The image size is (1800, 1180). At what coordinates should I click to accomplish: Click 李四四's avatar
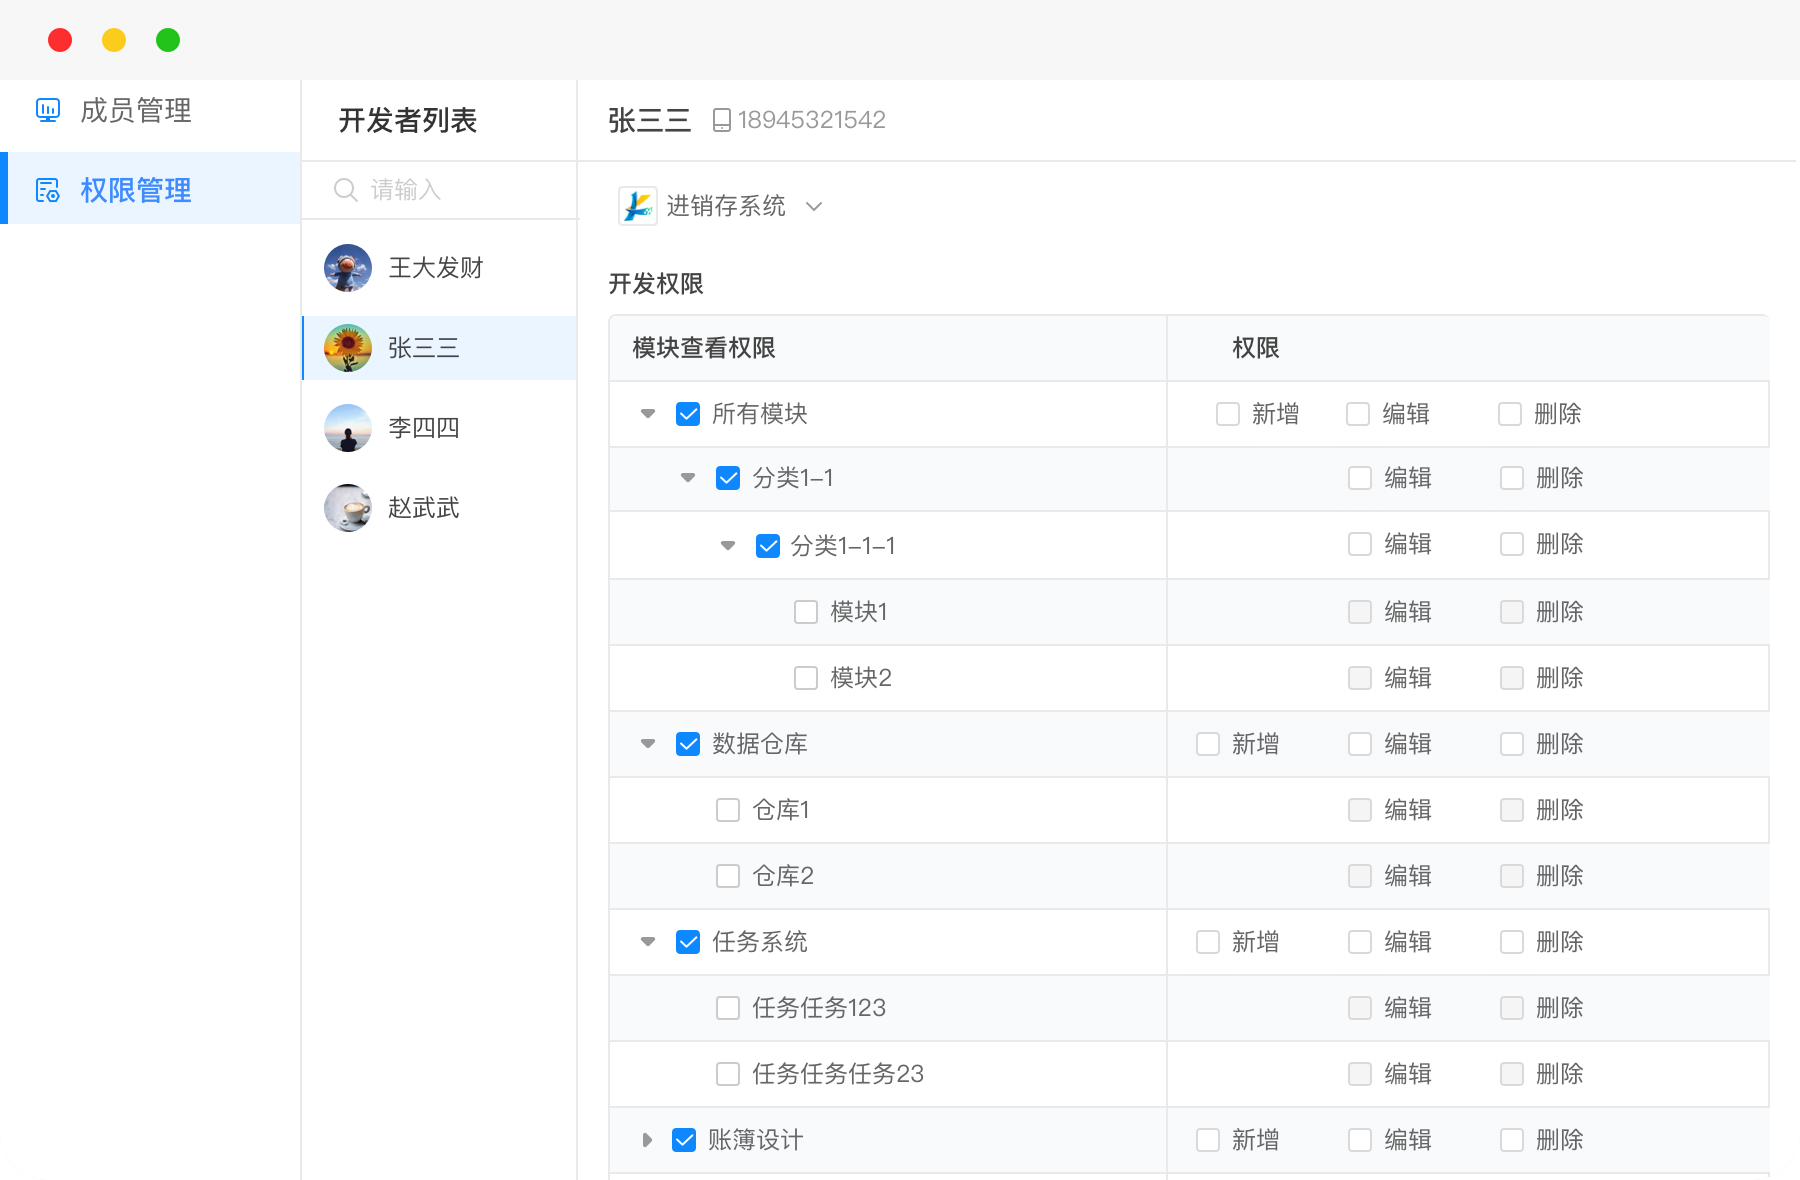348,428
